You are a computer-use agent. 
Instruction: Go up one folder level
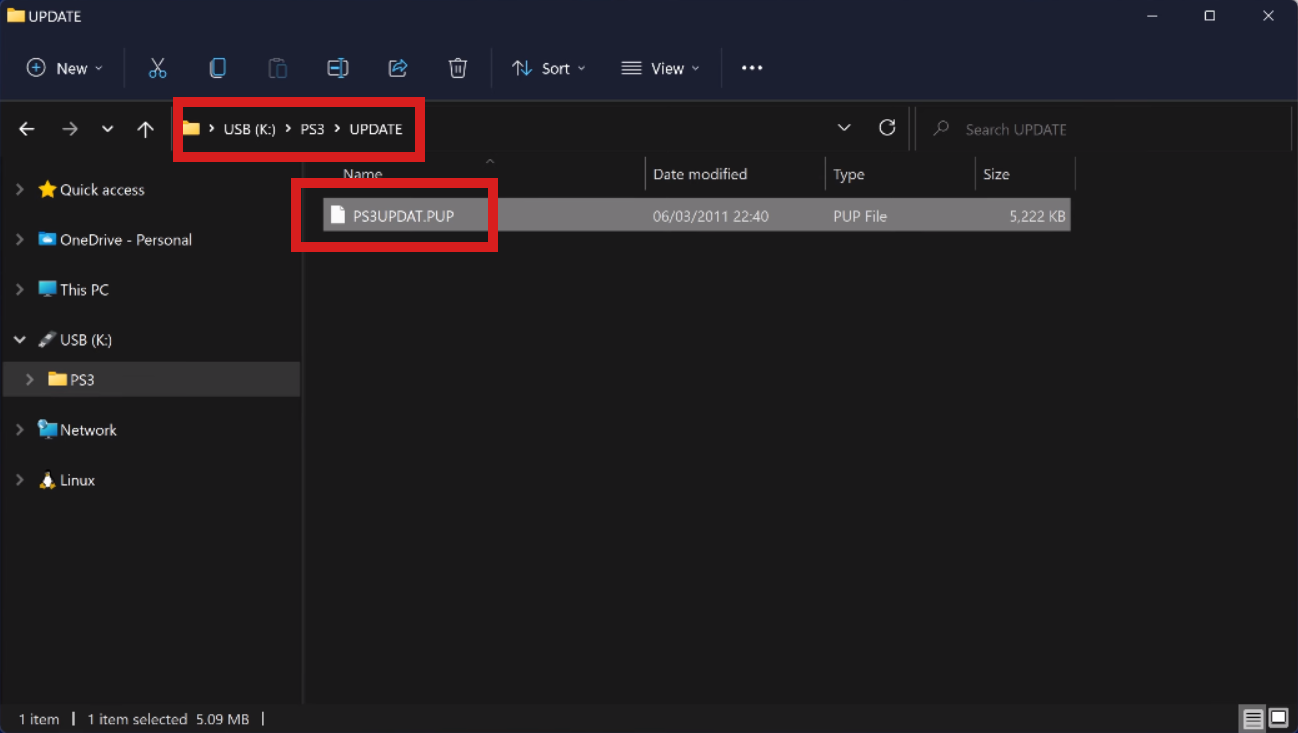pyautogui.click(x=145, y=129)
